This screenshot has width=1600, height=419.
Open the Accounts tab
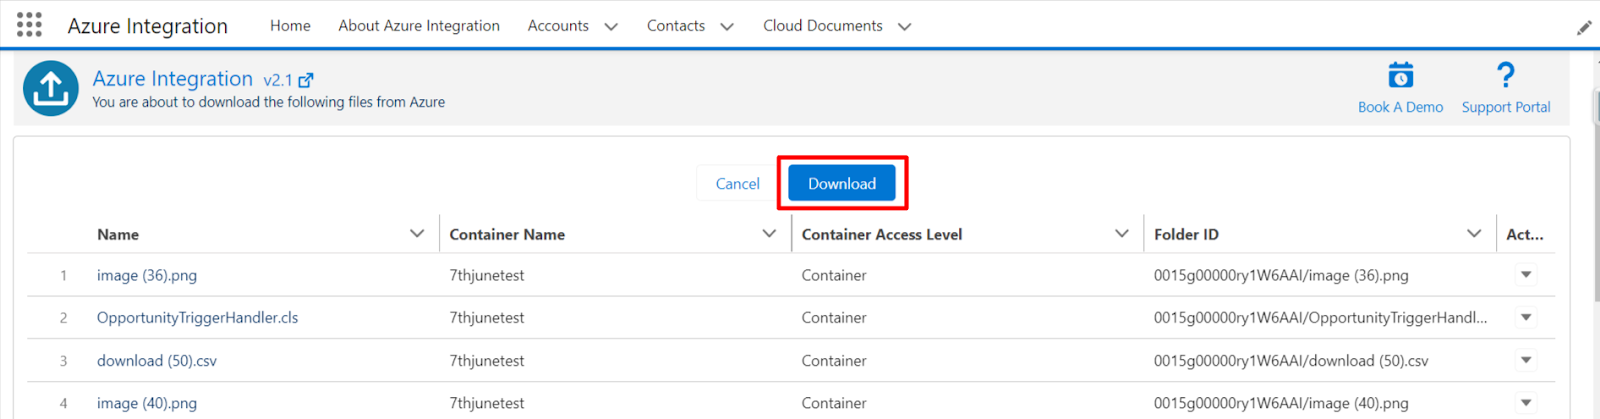tap(558, 26)
